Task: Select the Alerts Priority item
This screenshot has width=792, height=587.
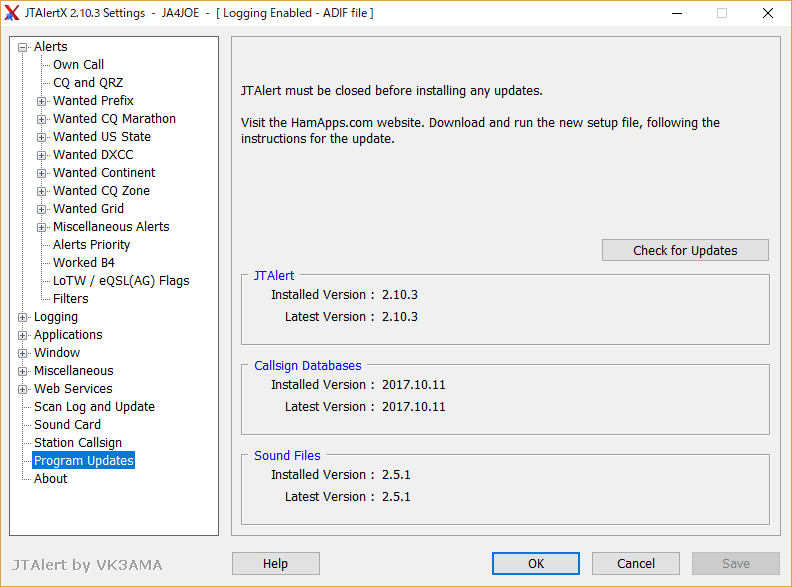Action: point(91,244)
